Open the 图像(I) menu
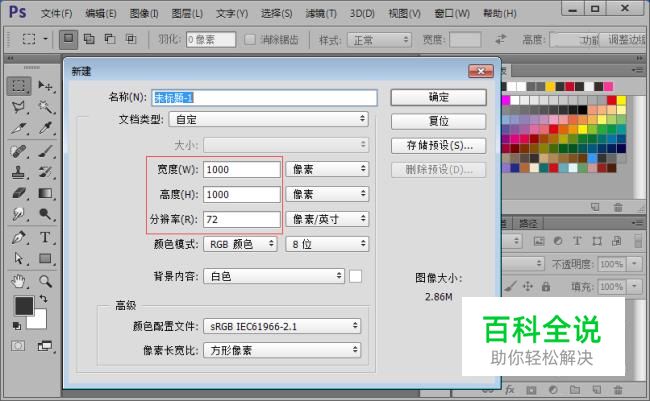Image resolution: width=650 pixels, height=401 pixels. (144, 14)
